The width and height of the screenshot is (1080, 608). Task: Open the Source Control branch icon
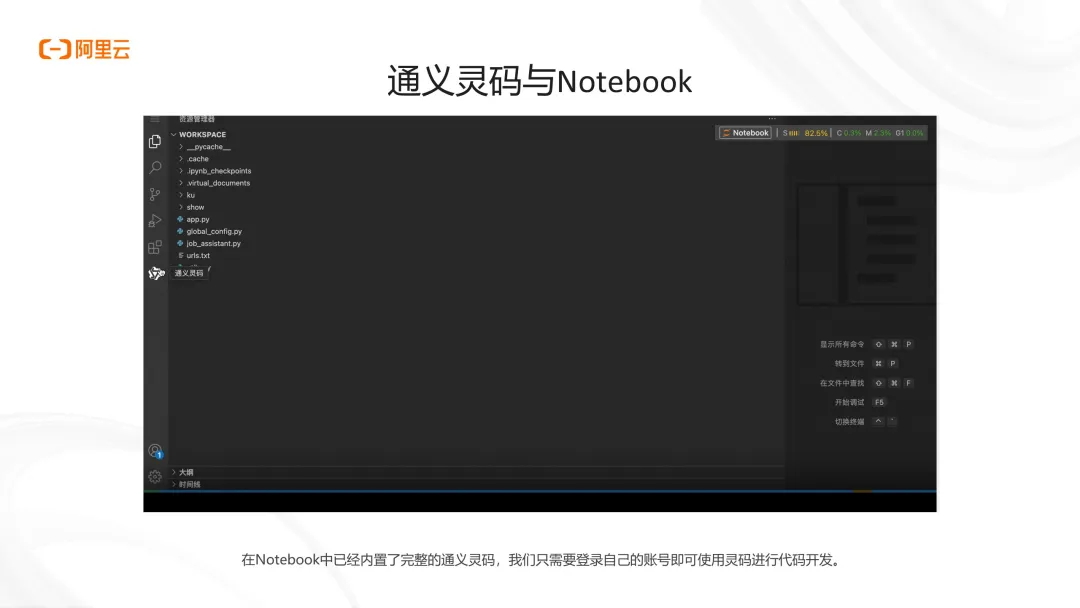pyautogui.click(x=155, y=194)
